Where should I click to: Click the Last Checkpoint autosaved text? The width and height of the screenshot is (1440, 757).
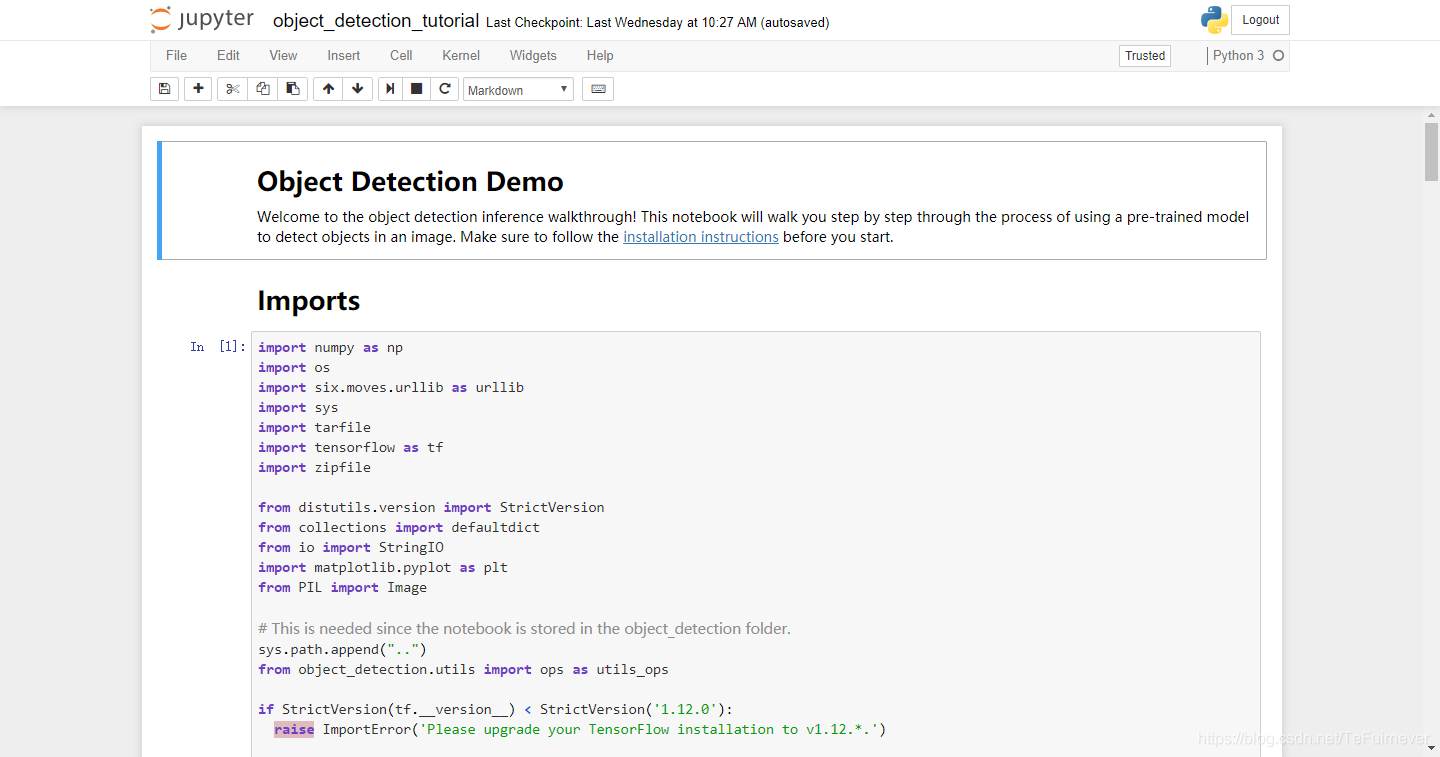point(657,22)
